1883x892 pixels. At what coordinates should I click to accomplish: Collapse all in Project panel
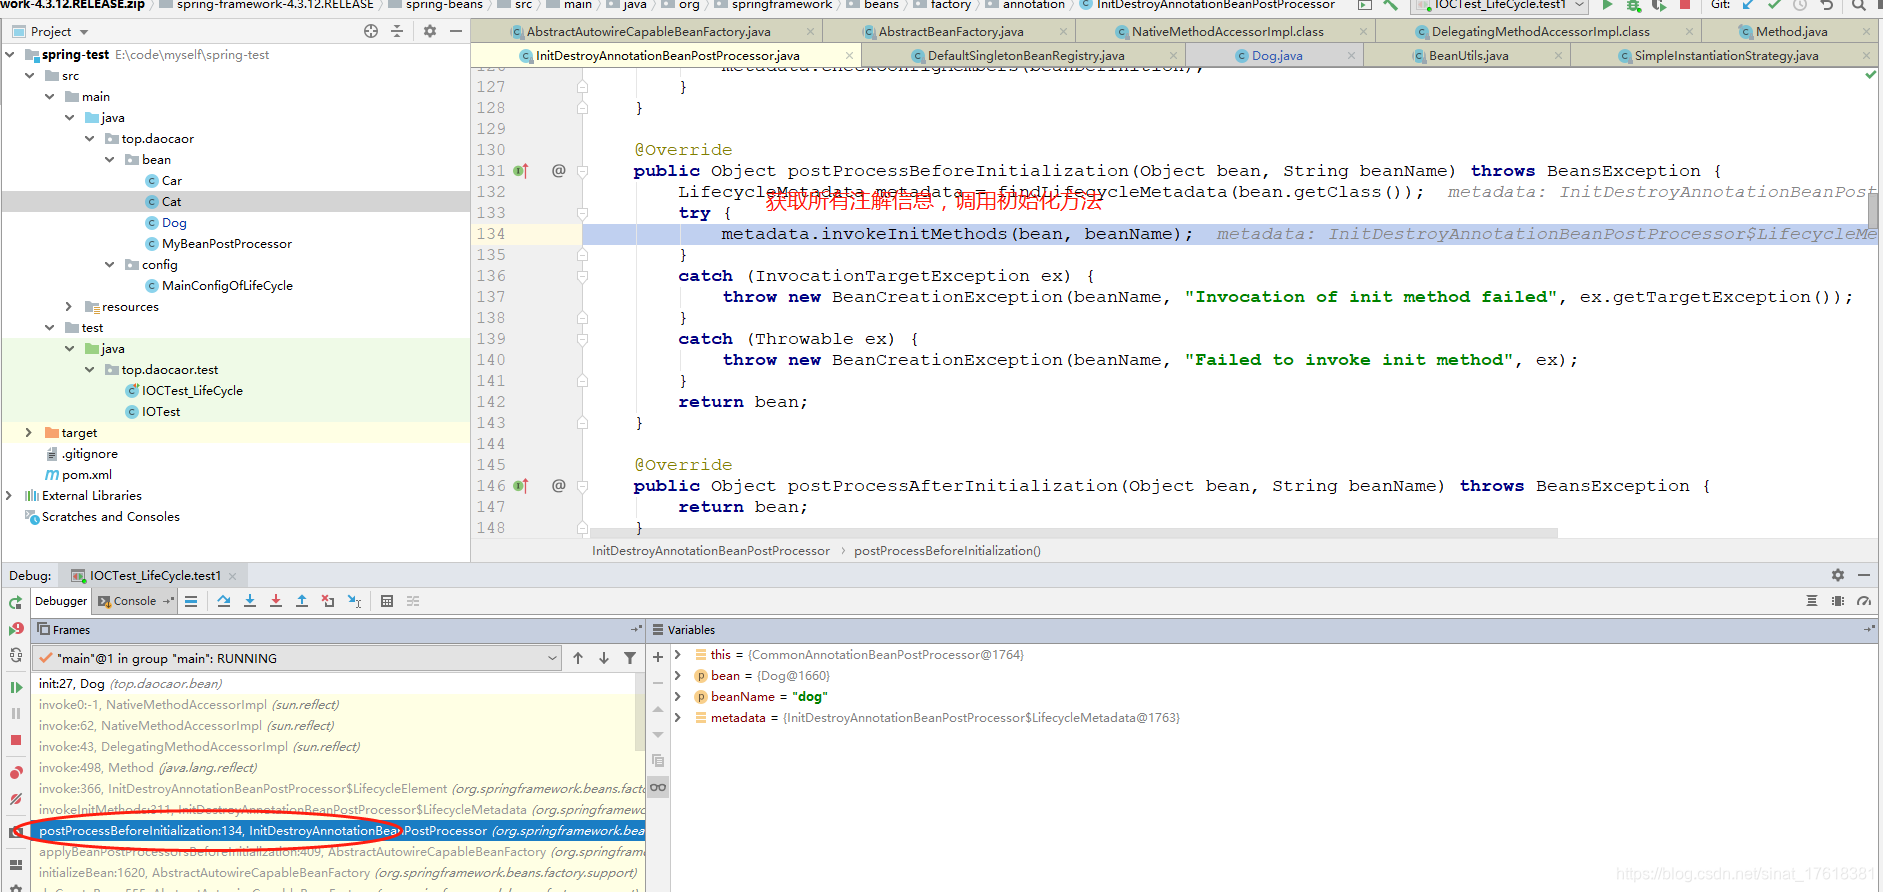[397, 31]
